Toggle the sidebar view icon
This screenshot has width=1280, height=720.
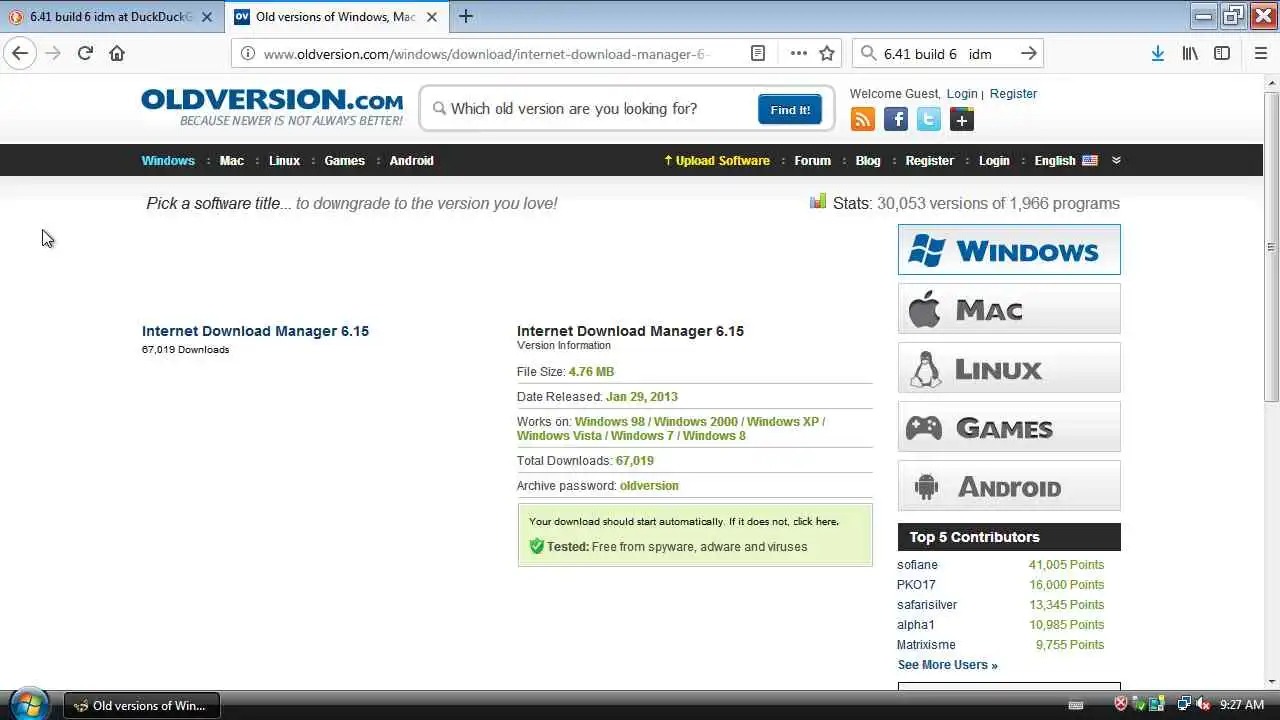tap(1222, 54)
